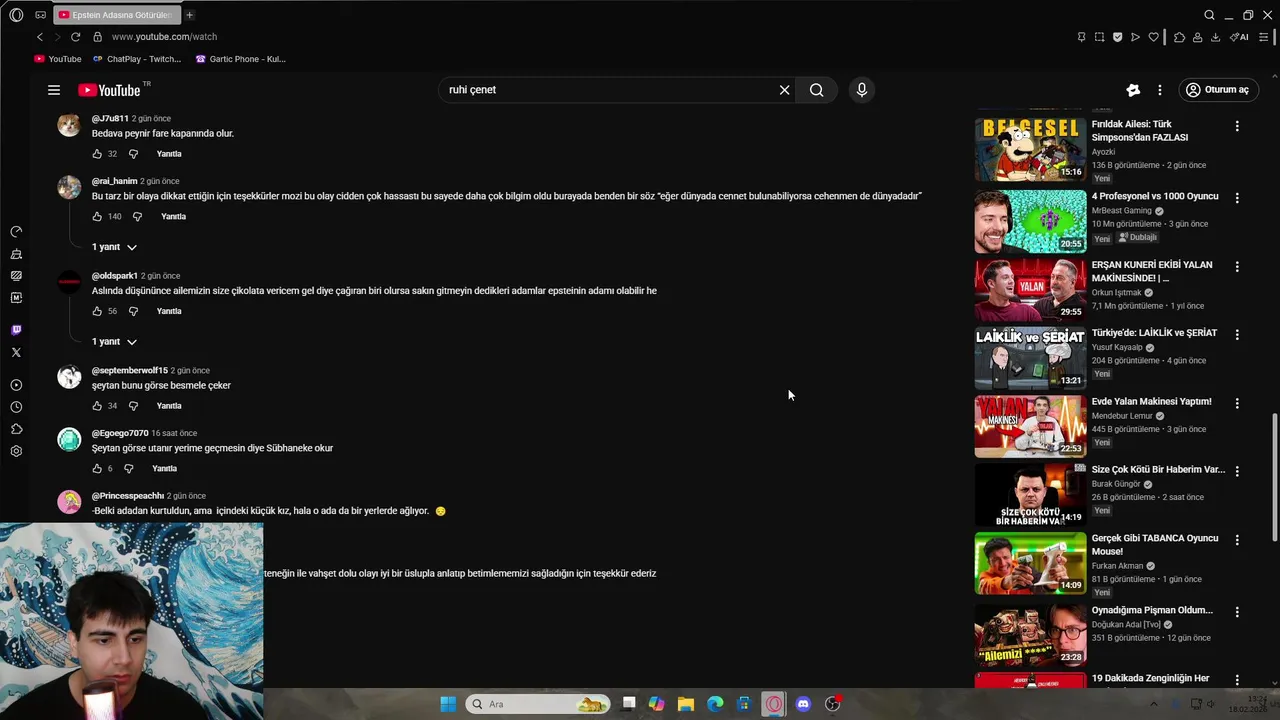Open settings gear in Opera sidebar

coord(16,451)
